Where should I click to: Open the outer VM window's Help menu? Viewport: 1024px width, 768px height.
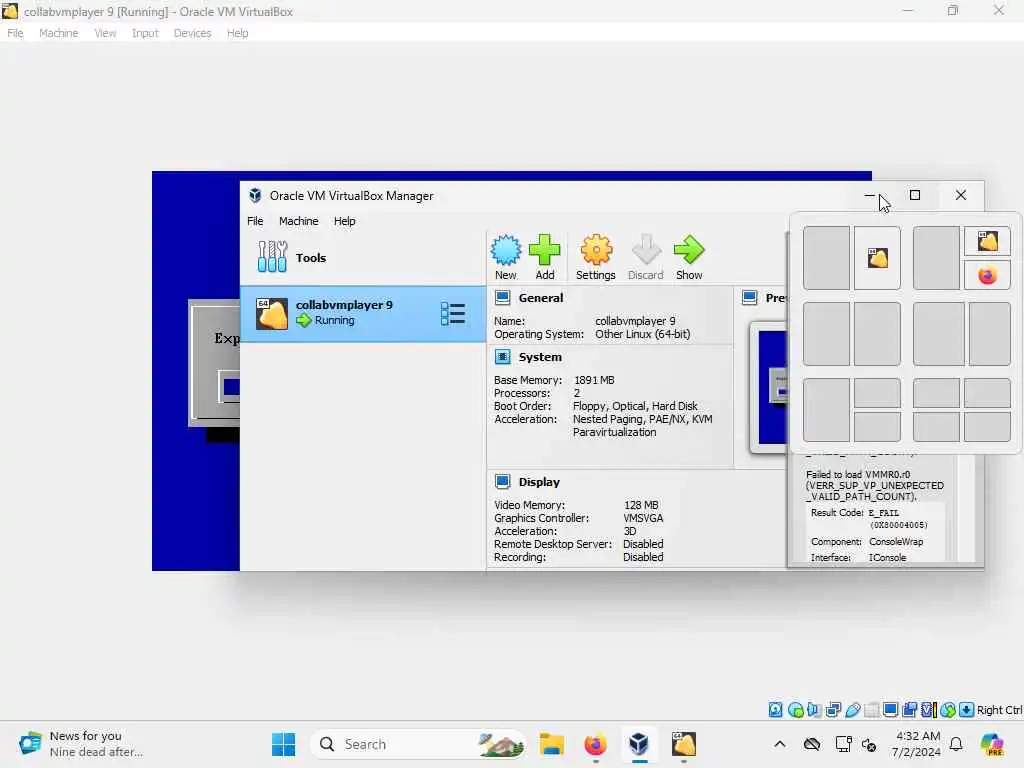click(x=237, y=33)
